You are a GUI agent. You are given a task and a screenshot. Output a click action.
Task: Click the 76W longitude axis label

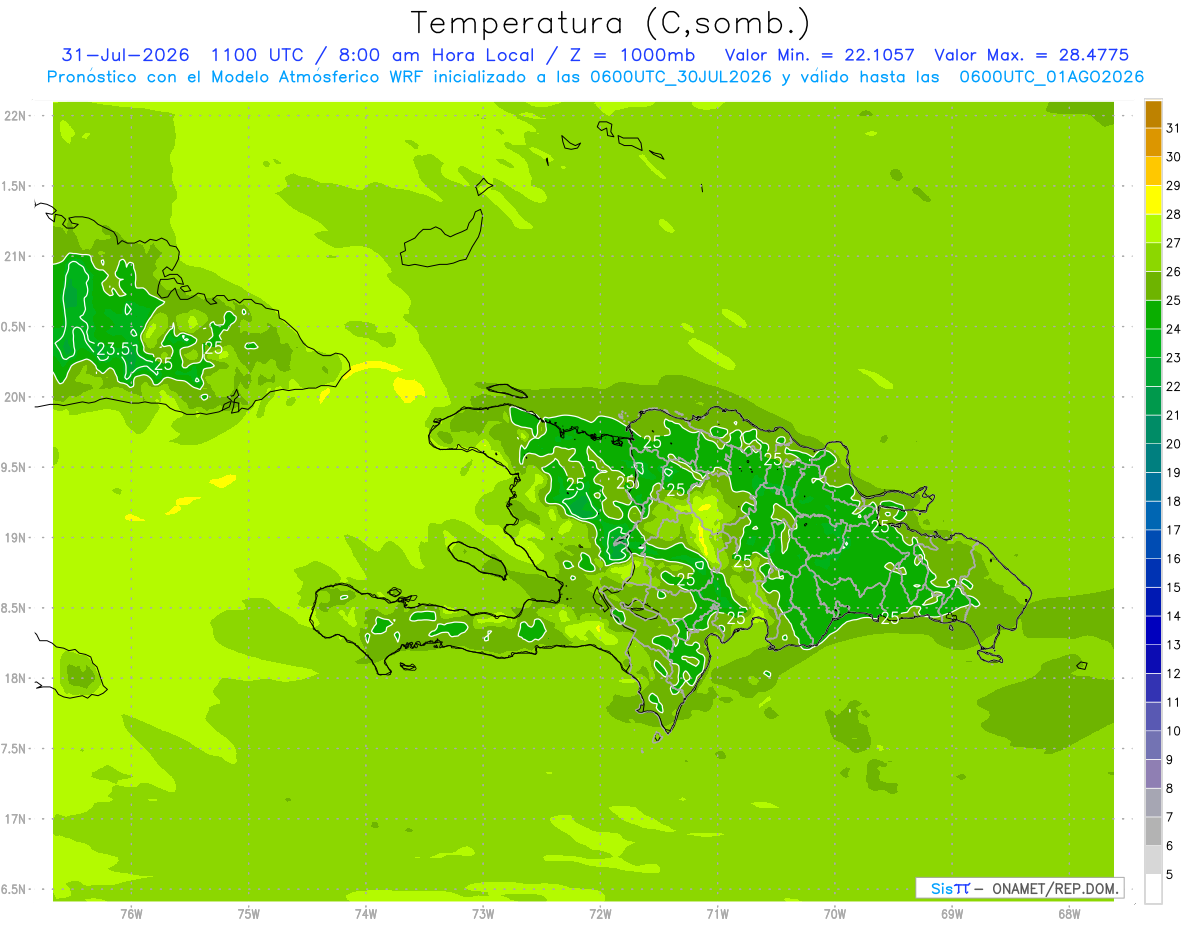[131, 913]
